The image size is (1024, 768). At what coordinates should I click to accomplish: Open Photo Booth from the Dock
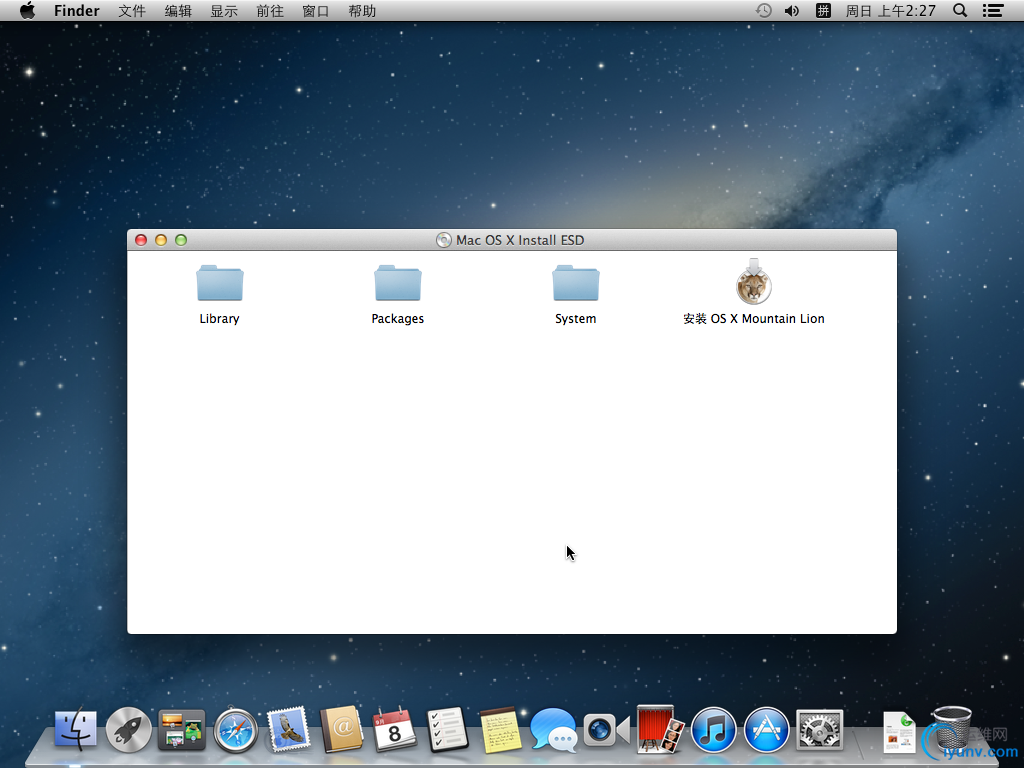coord(660,729)
